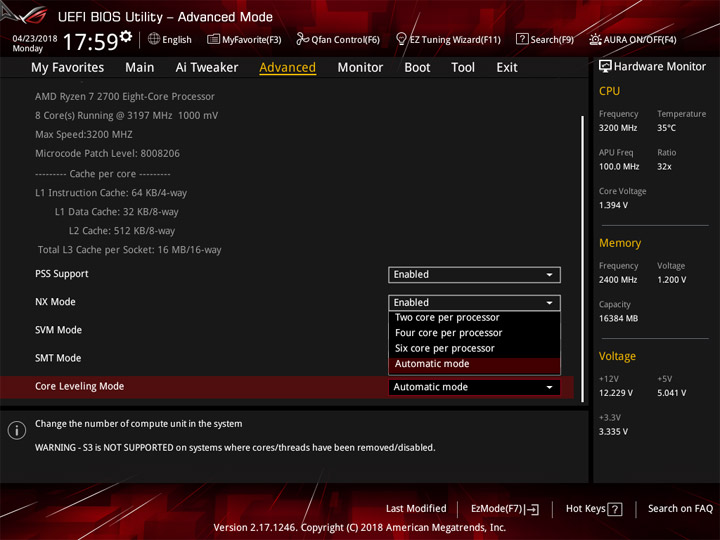The height and width of the screenshot is (540, 720).
Task: Click the +12V 12.229 V reading
Action: click(615, 393)
